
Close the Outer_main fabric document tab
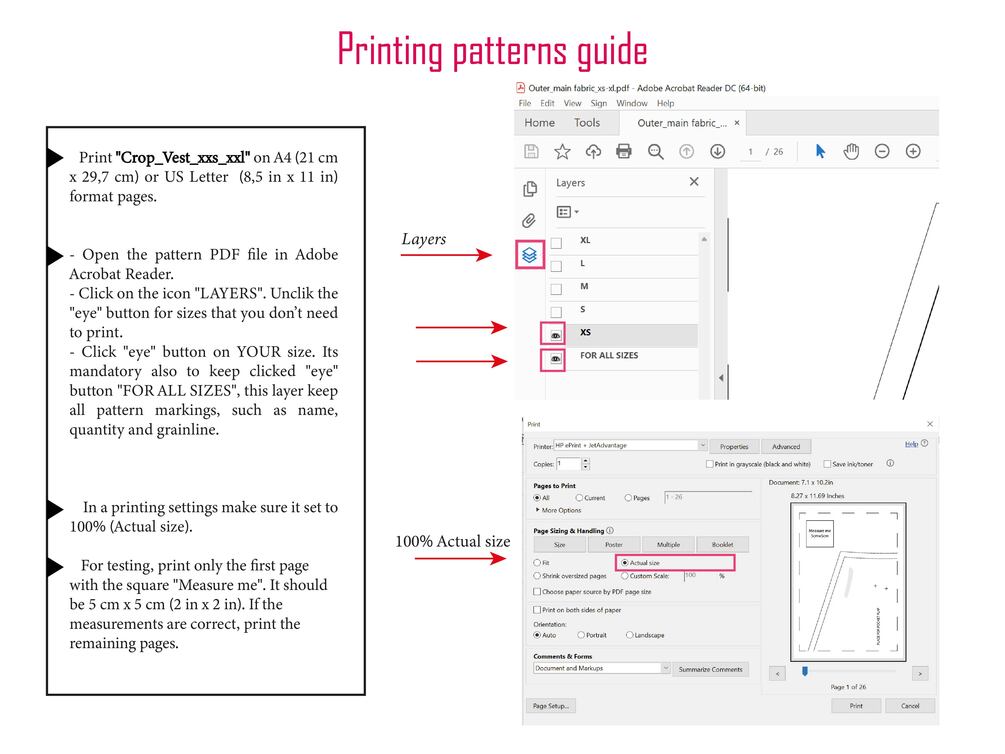[737, 122]
